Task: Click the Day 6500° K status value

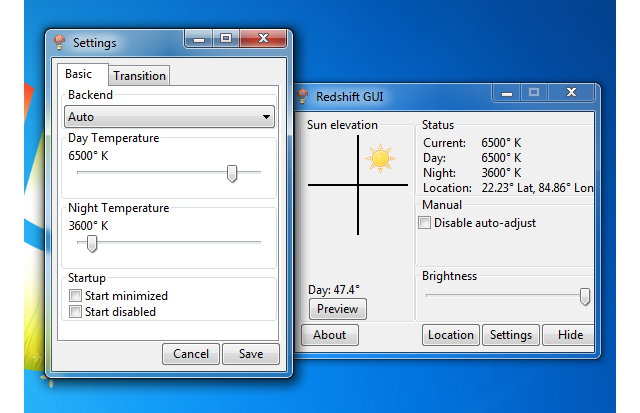Action: (501, 158)
